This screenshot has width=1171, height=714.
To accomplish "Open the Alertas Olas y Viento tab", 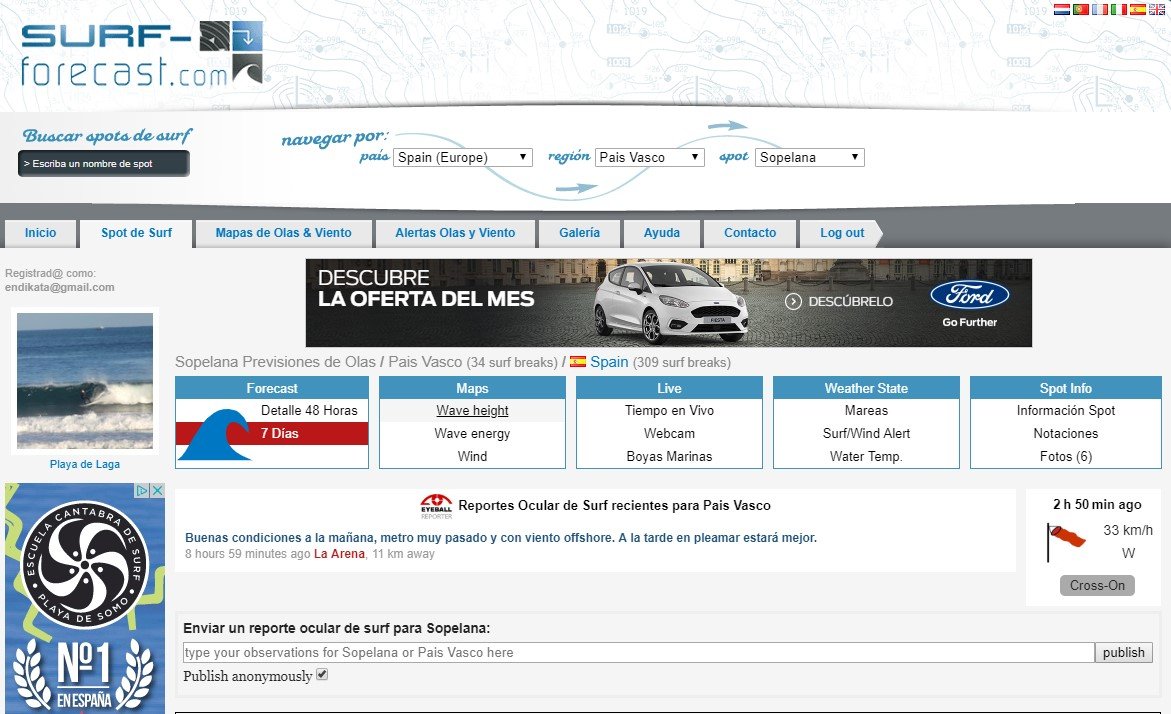I will [x=455, y=233].
